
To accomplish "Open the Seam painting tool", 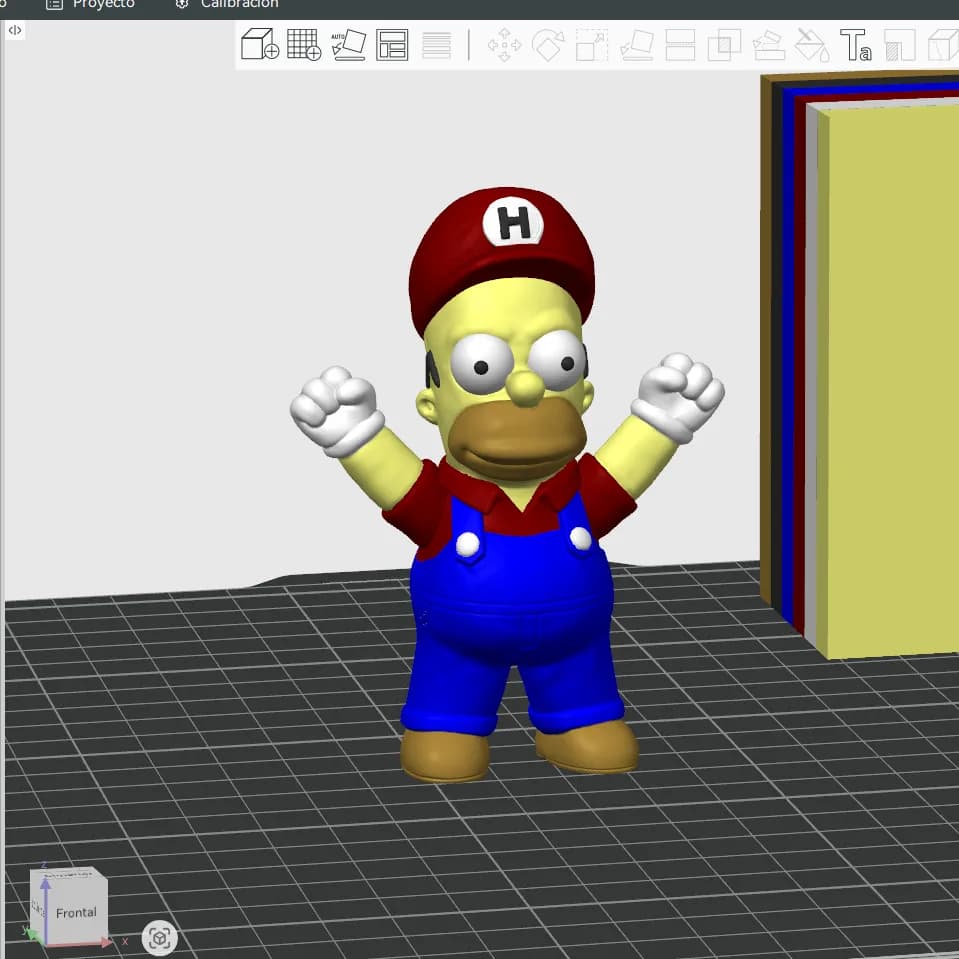I will (x=900, y=45).
